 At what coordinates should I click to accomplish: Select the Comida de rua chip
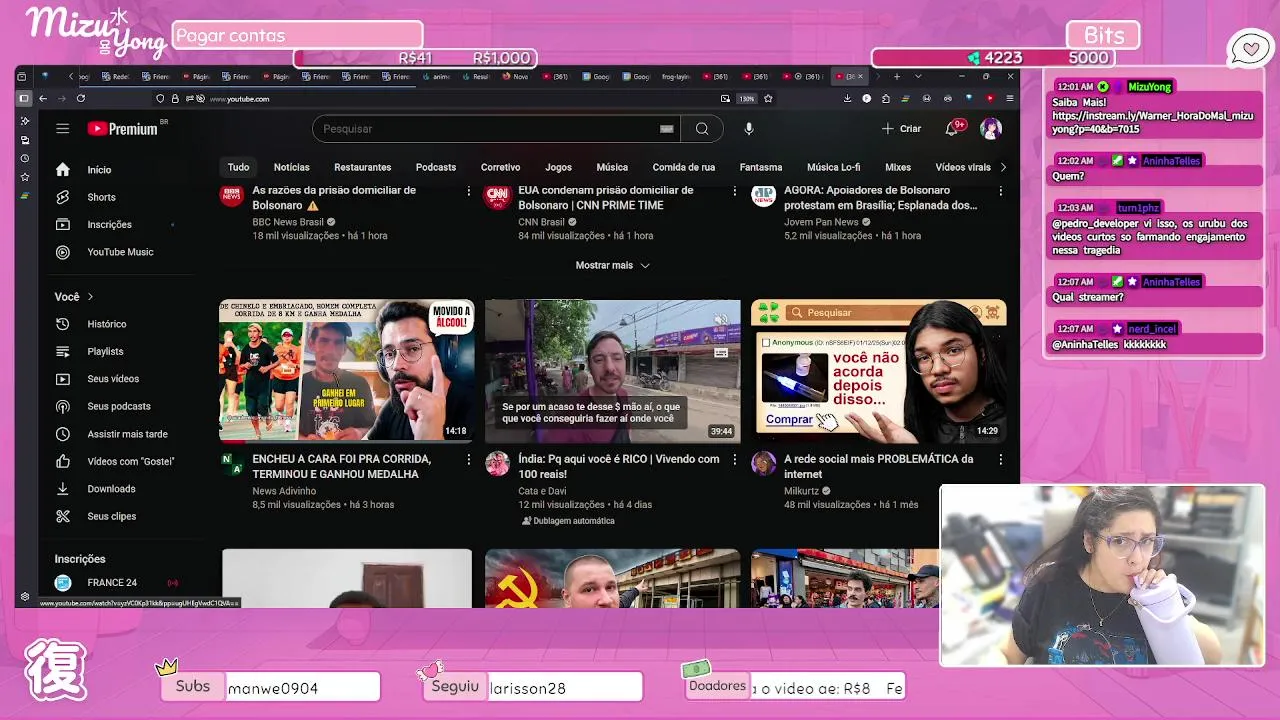pyautogui.click(x=684, y=167)
